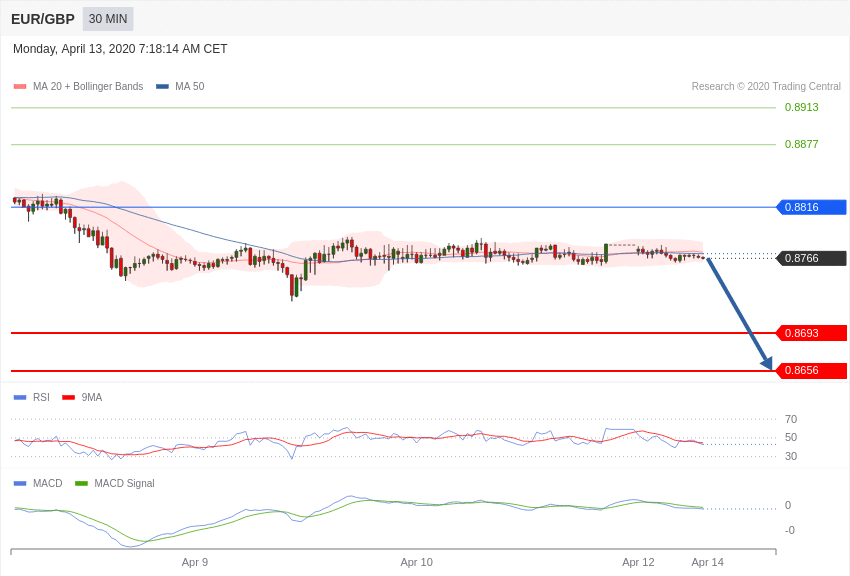The width and height of the screenshot is (850, 576).
Task: Click the 0.8913 resistance level label
Action: [x=801, y=107]
